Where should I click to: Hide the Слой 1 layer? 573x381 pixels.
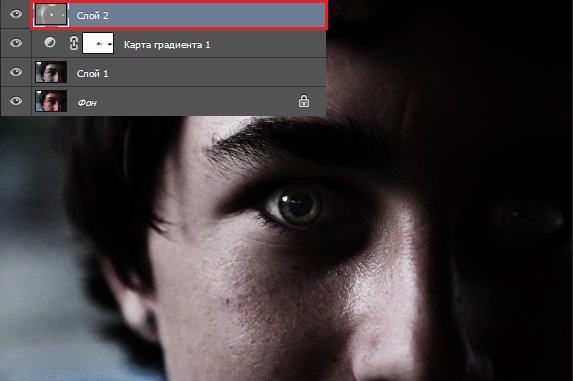pos(16,72)
